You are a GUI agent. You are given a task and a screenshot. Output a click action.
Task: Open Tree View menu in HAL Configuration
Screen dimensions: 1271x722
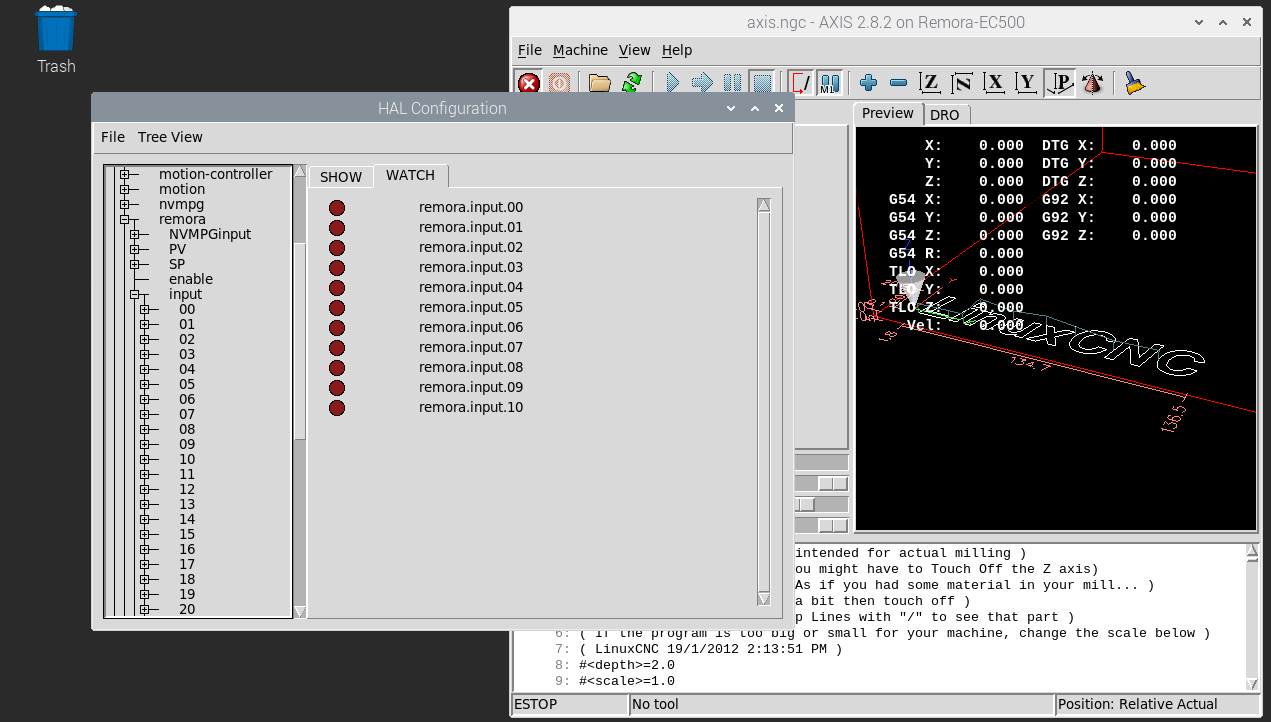click(x=170, y=137)
